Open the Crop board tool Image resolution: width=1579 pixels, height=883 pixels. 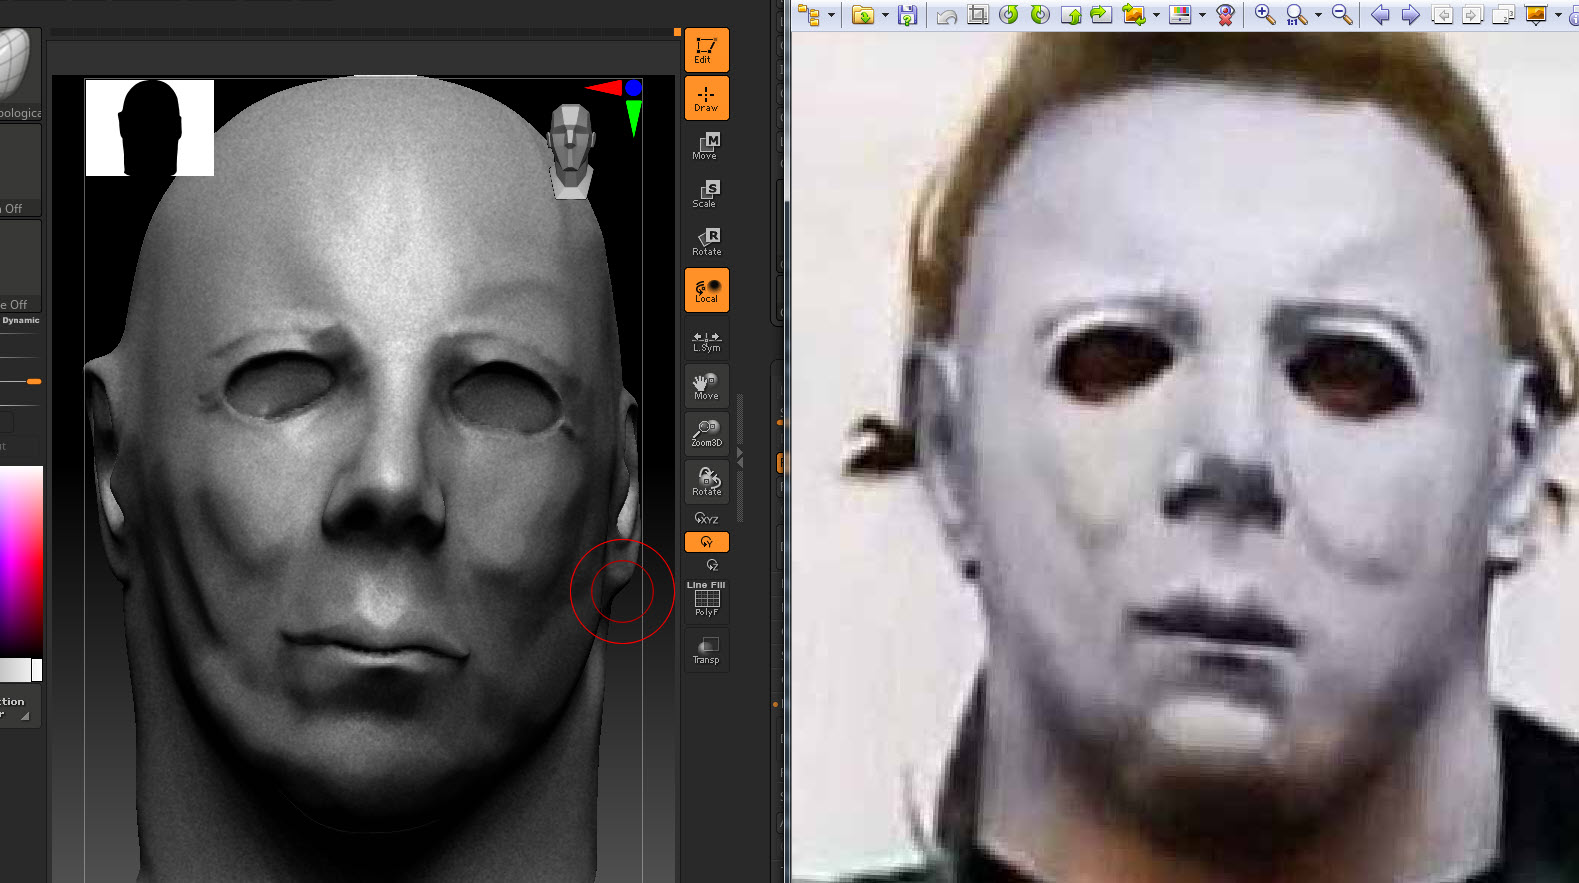pyautogui.click(x=978, y=15)
